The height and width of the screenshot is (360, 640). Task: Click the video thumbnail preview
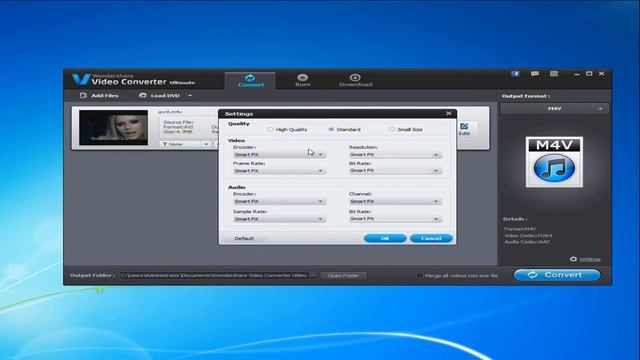(113, 127)
